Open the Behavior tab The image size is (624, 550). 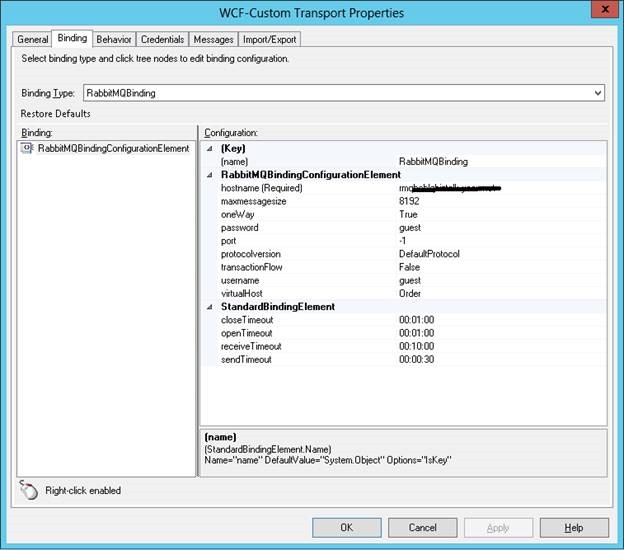(x=114, y=39)
